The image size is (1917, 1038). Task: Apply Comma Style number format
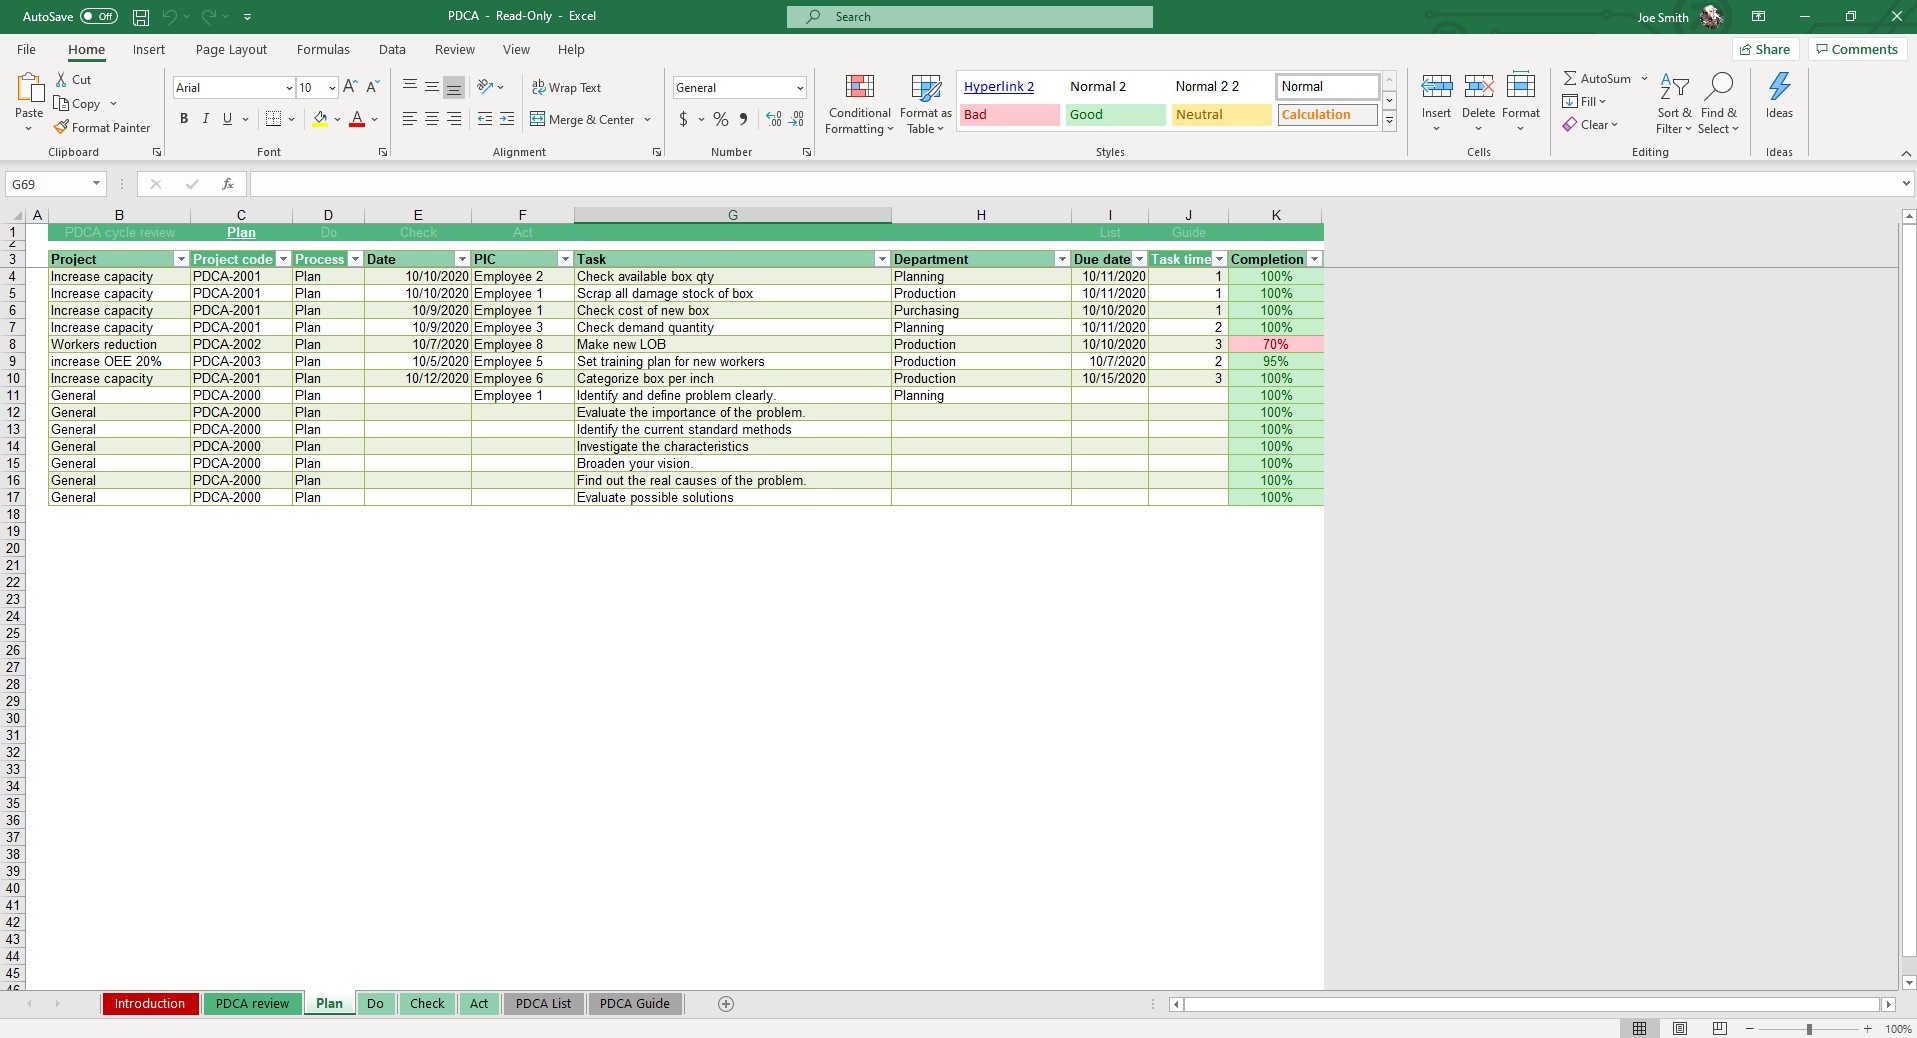pyautogui.click(x=743, y=120)
